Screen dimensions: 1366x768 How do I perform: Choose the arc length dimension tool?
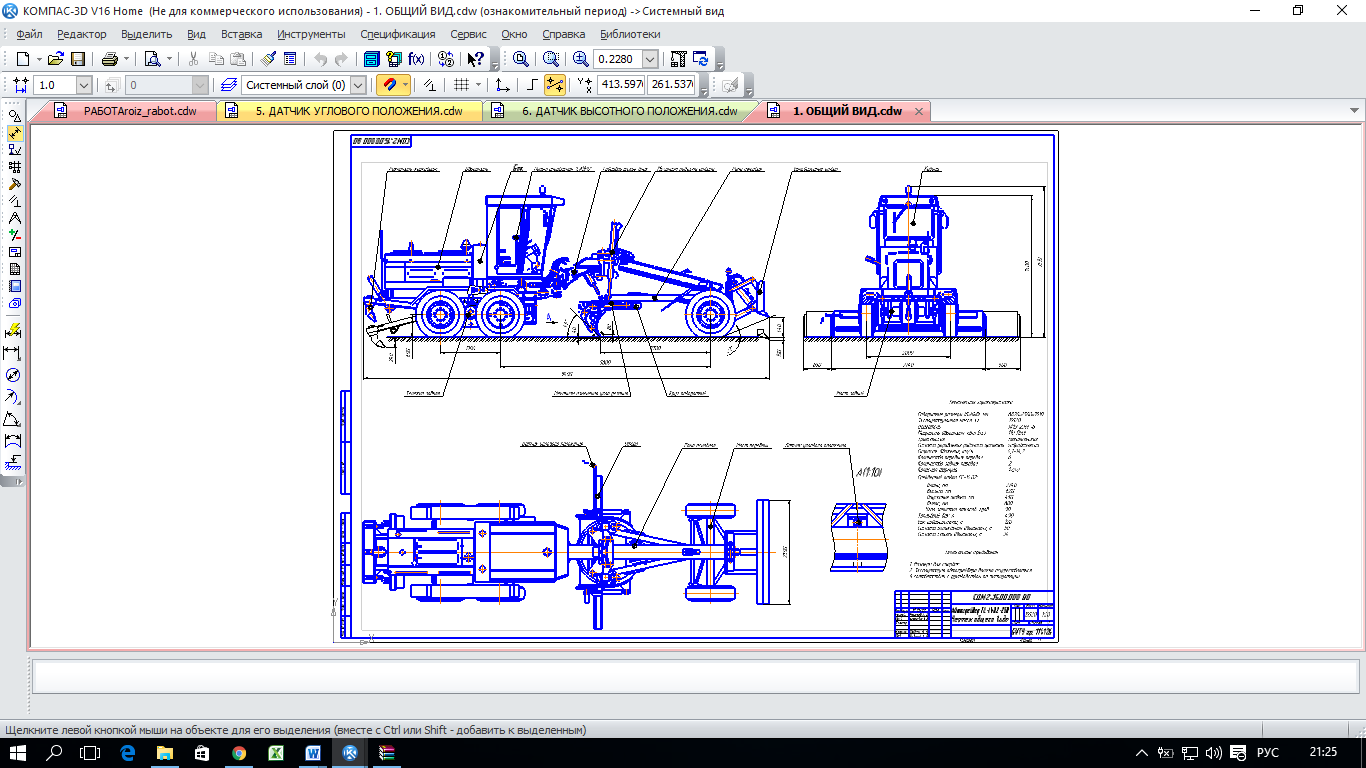pyautogui.click(x=14, y=440)
